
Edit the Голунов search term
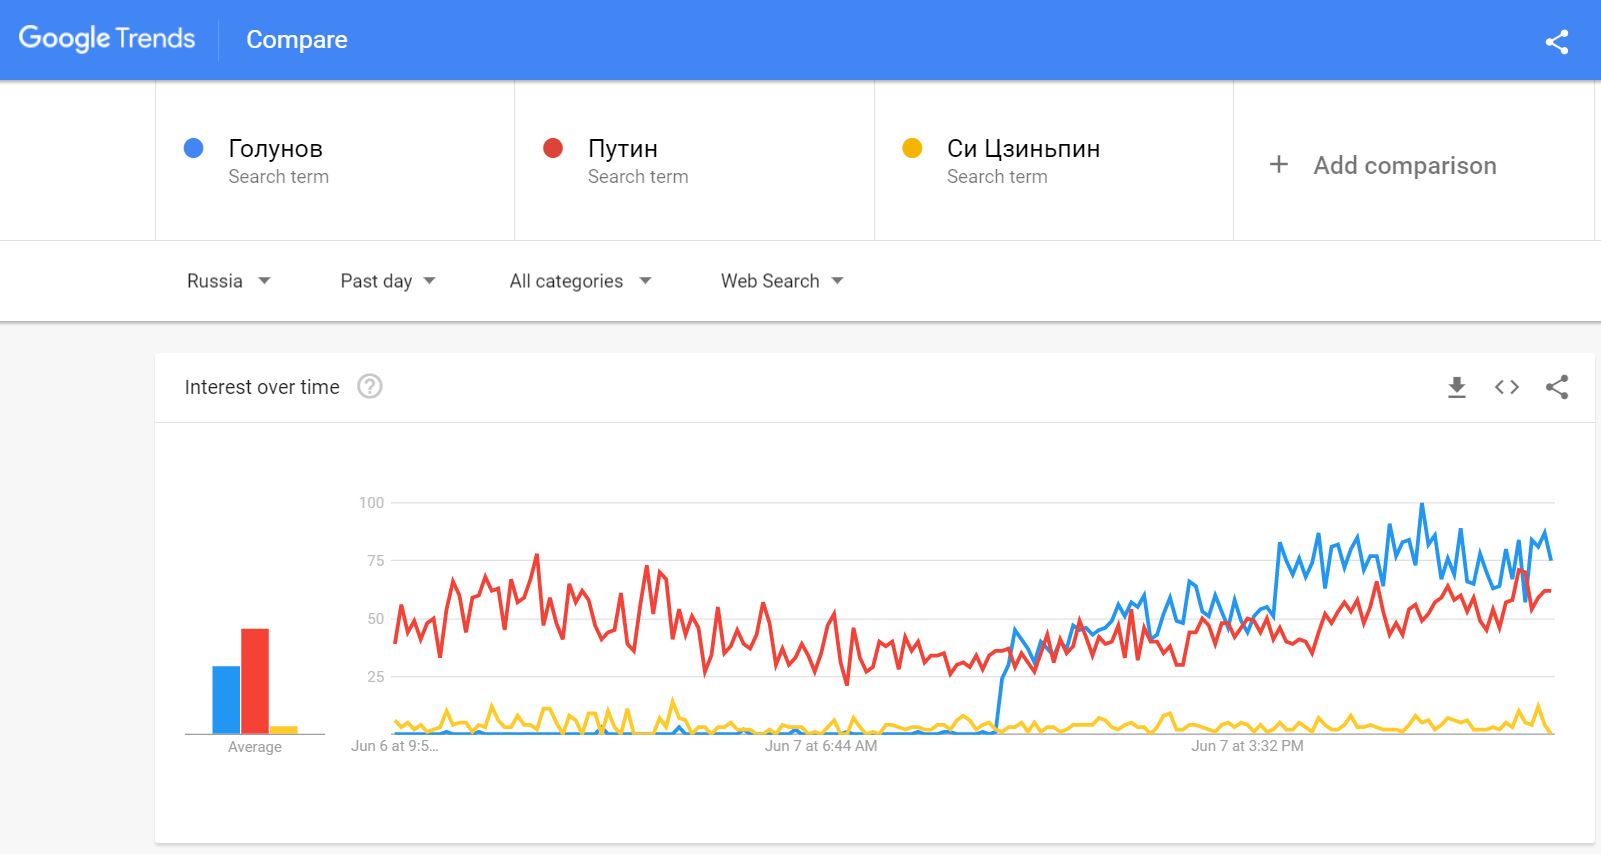coord(275,149)
